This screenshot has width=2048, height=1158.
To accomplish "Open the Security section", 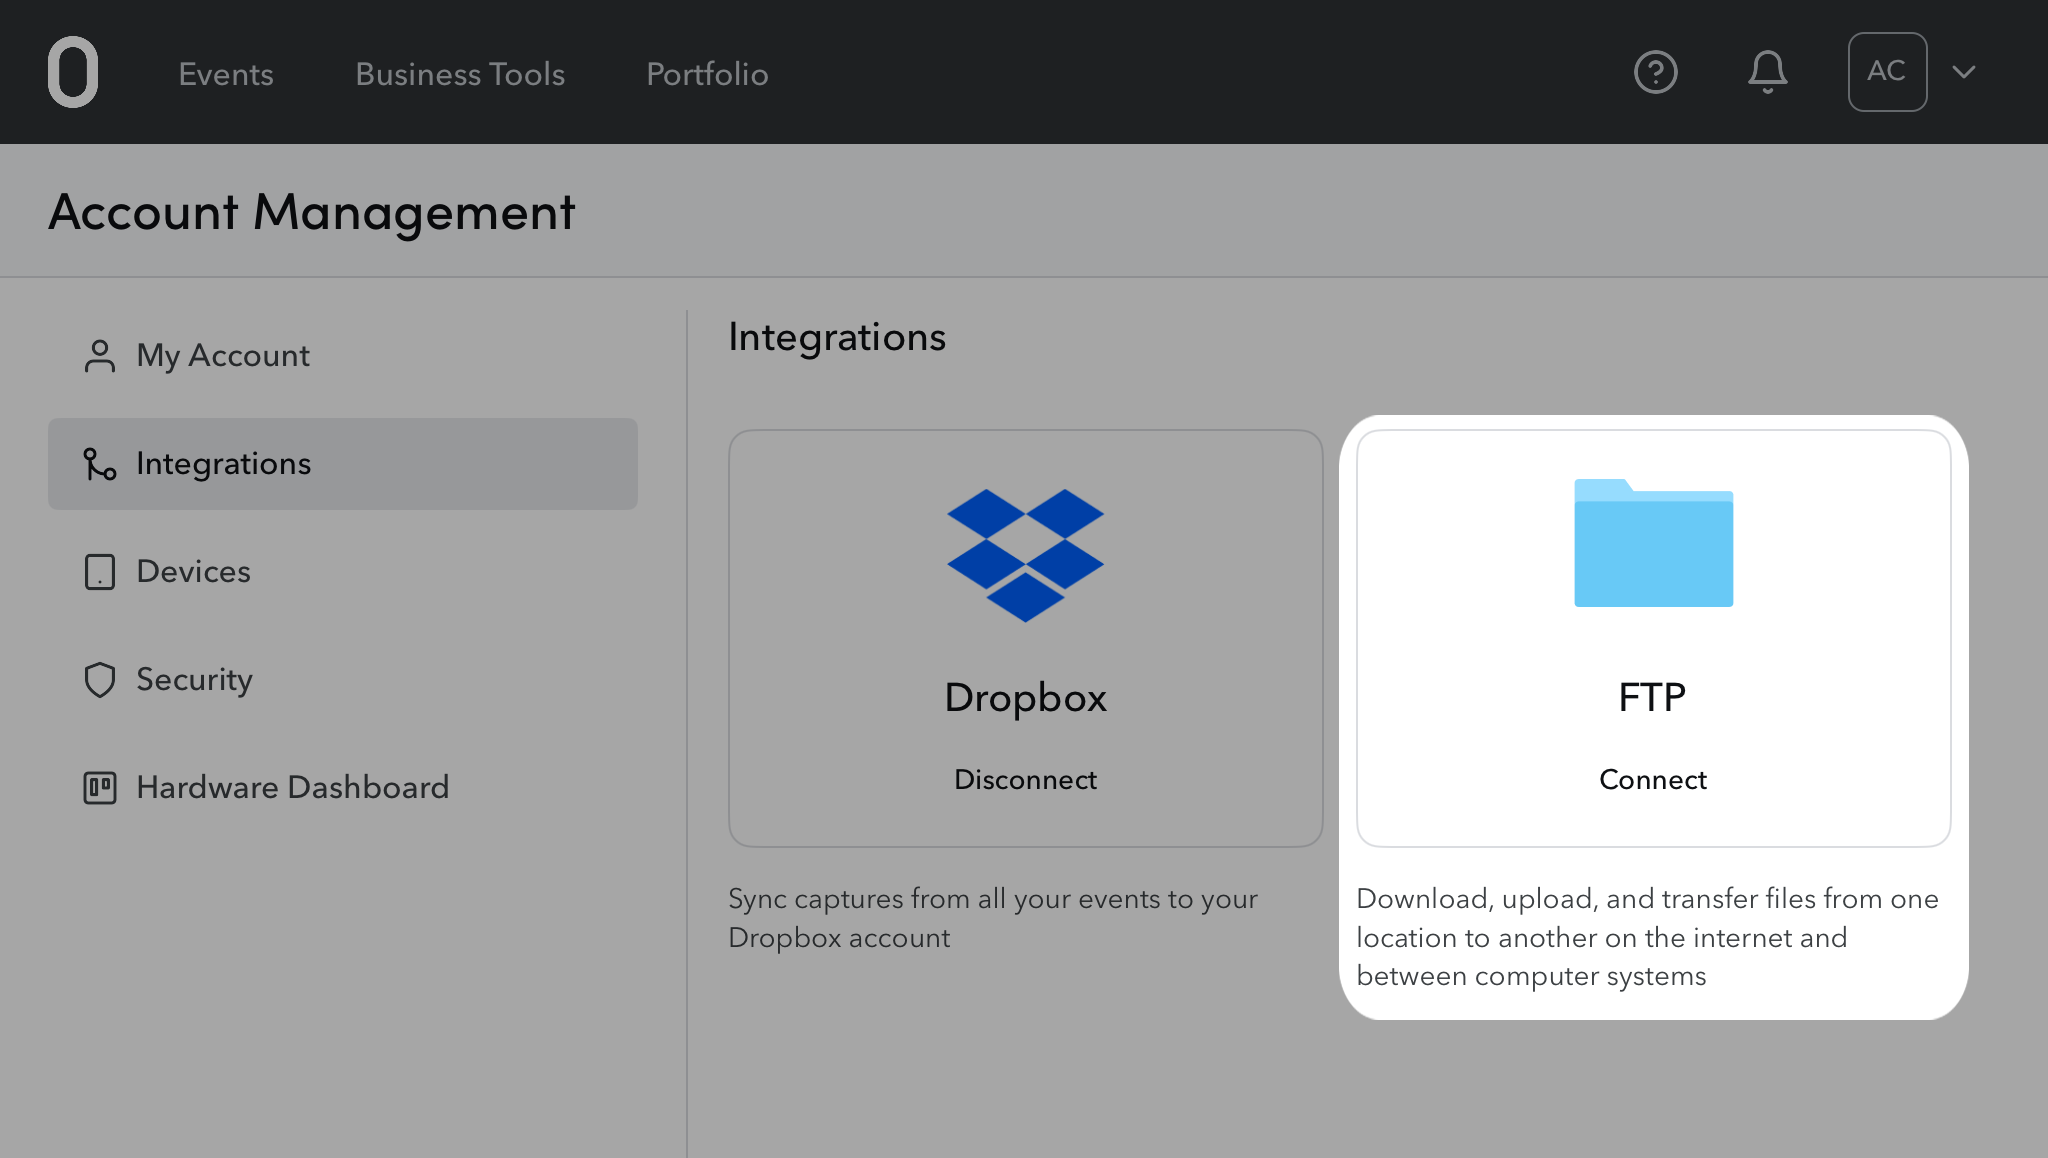I will click(343, 680).
